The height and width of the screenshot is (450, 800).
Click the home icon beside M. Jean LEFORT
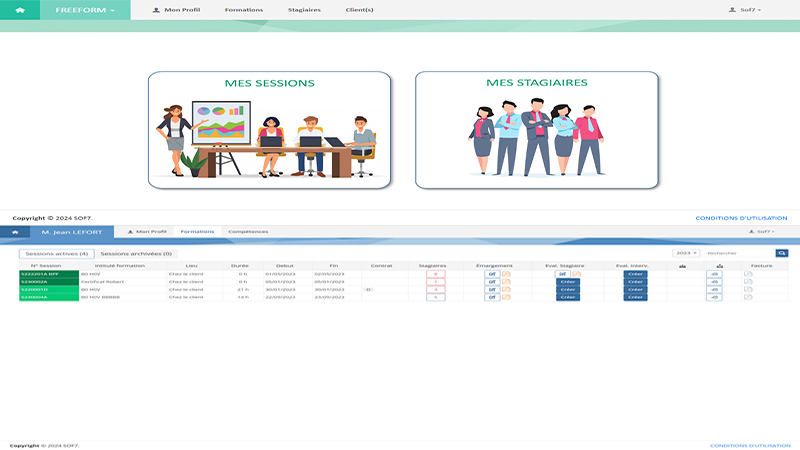pos(14,231)
